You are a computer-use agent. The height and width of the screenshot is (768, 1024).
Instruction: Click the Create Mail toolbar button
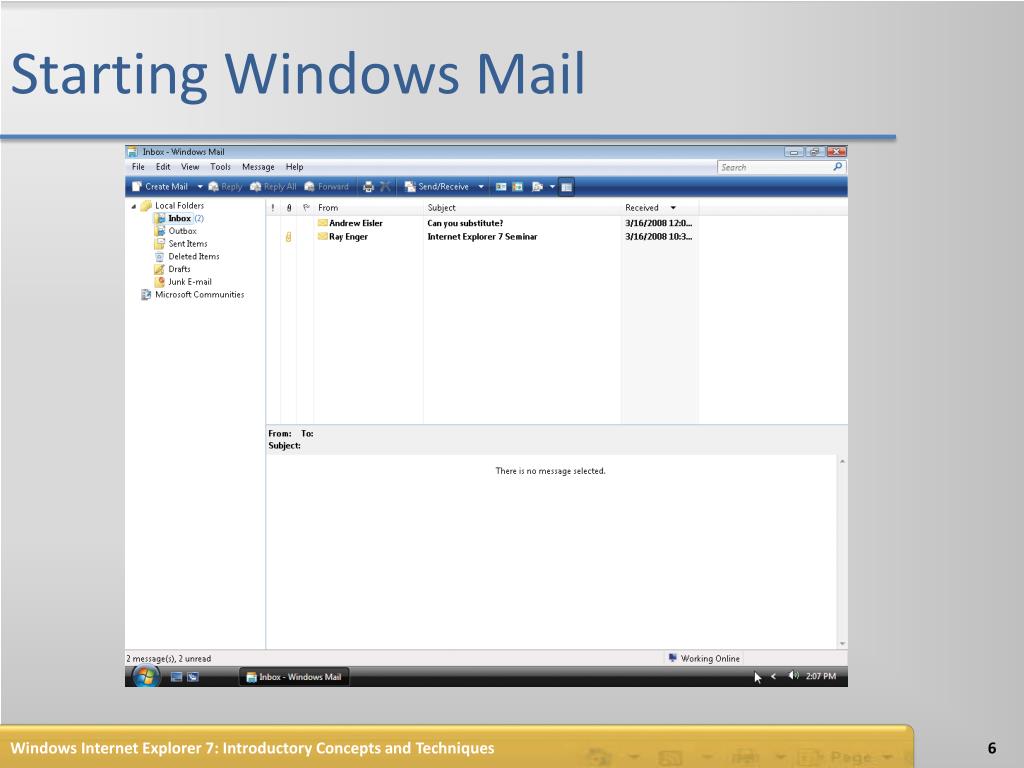click(160, 187)
